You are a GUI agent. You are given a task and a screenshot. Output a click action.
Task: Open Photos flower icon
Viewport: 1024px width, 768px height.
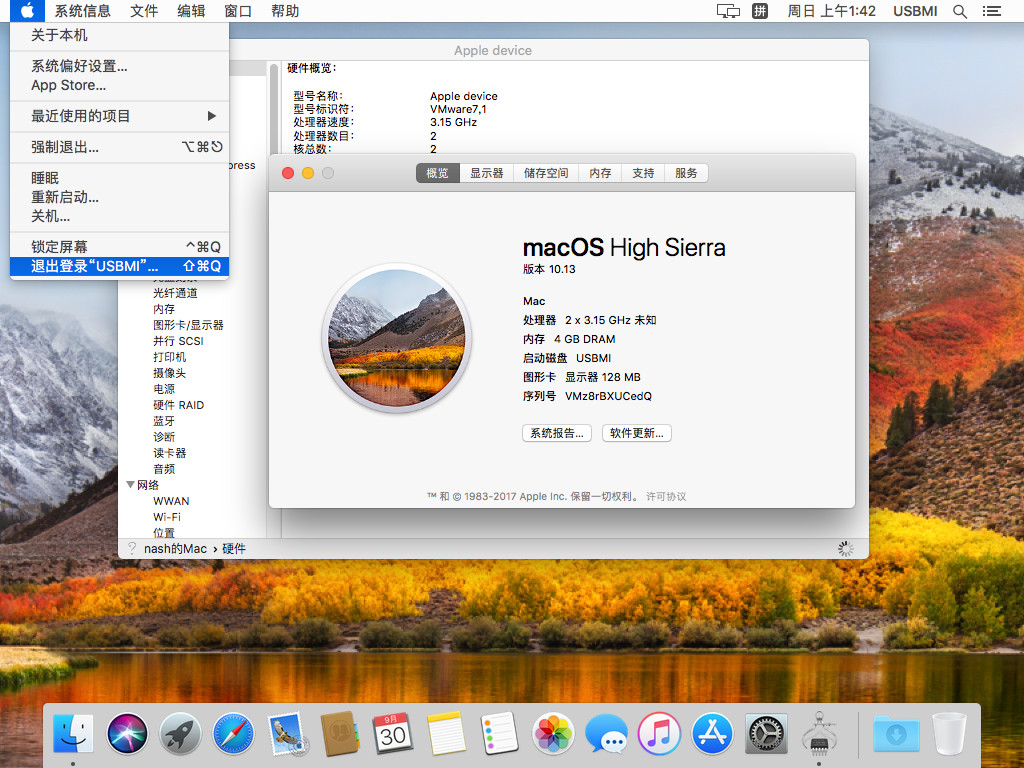click(553, 733)
